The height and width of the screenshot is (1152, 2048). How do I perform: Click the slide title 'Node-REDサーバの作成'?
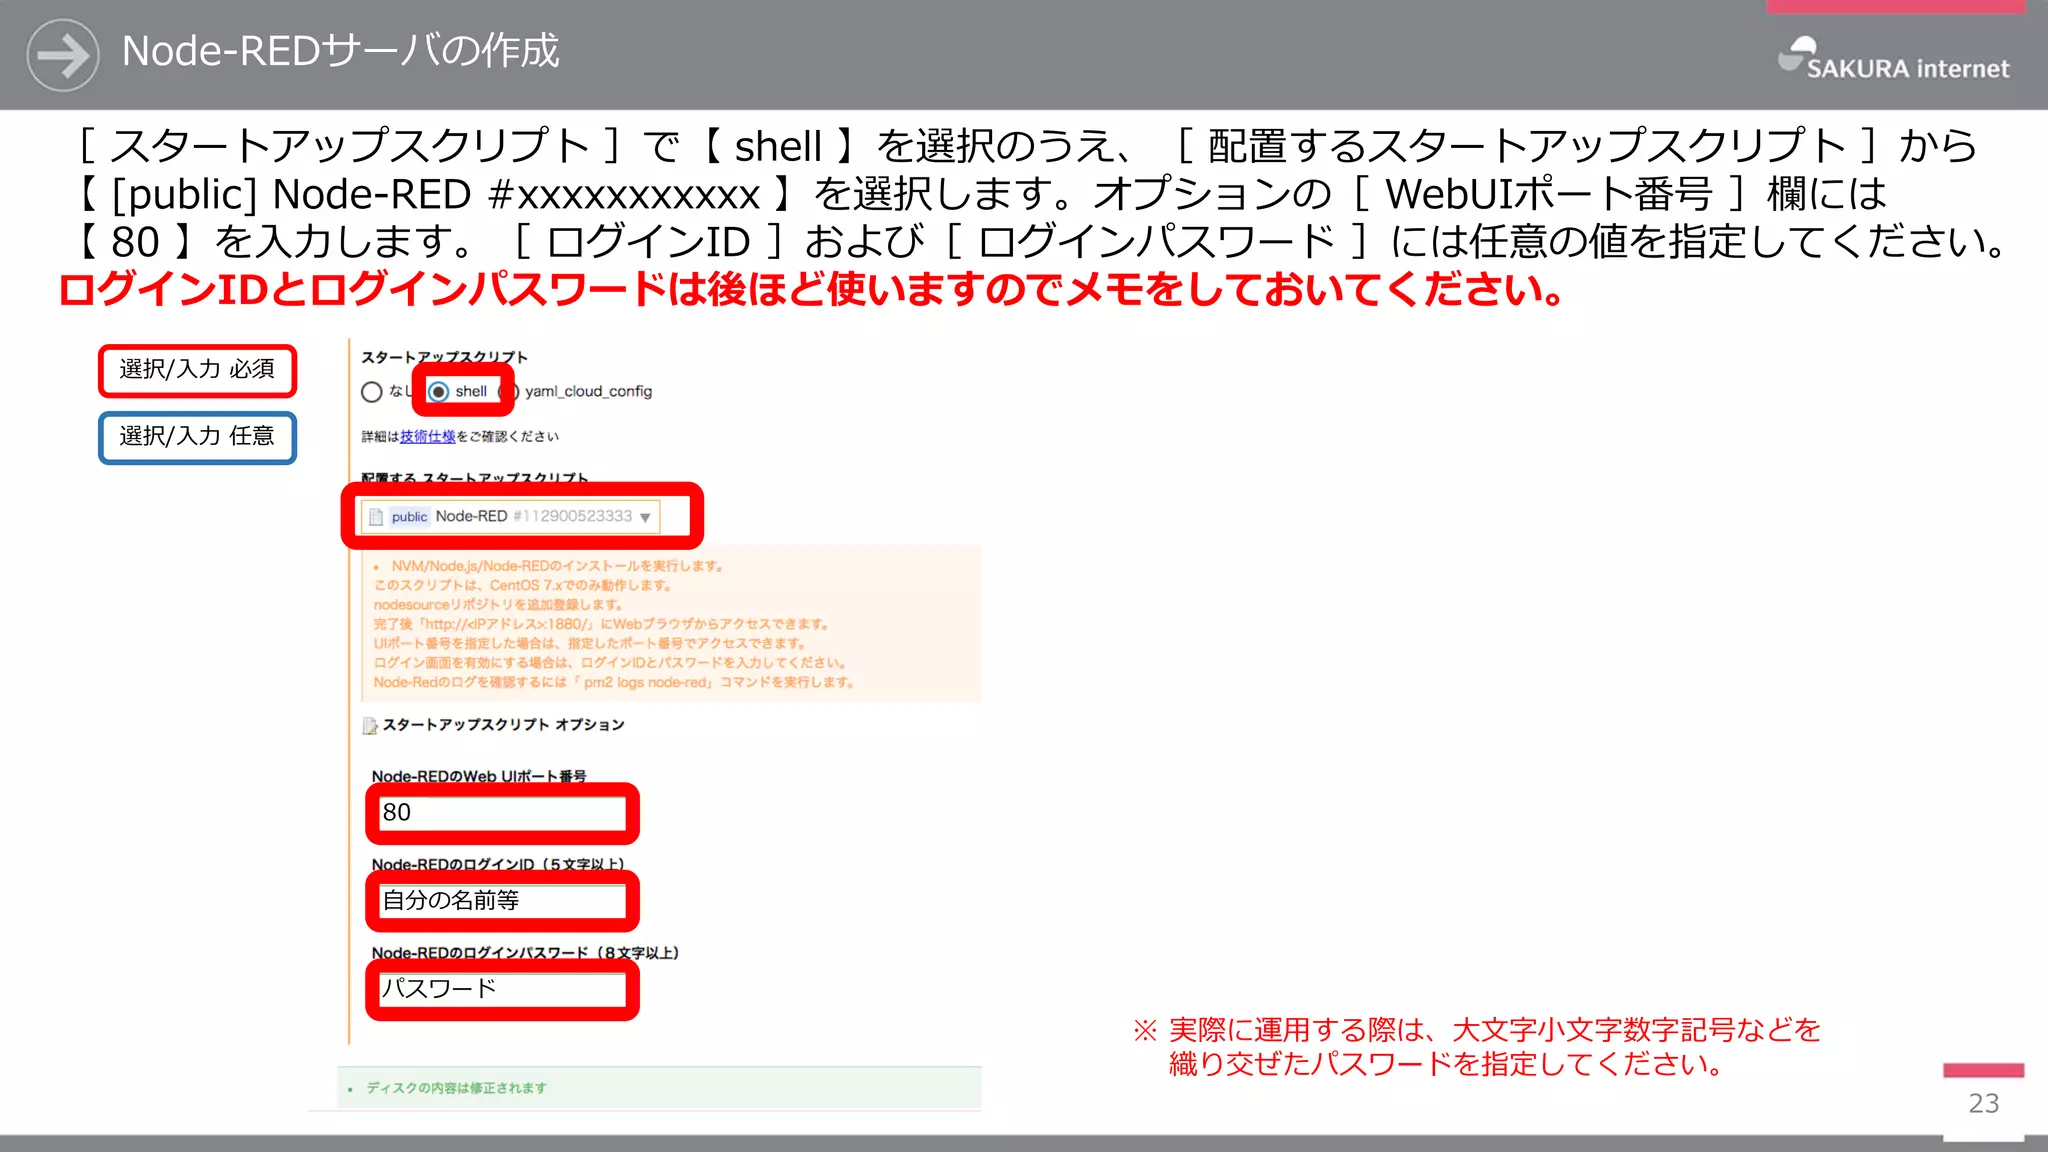[340, 51]
